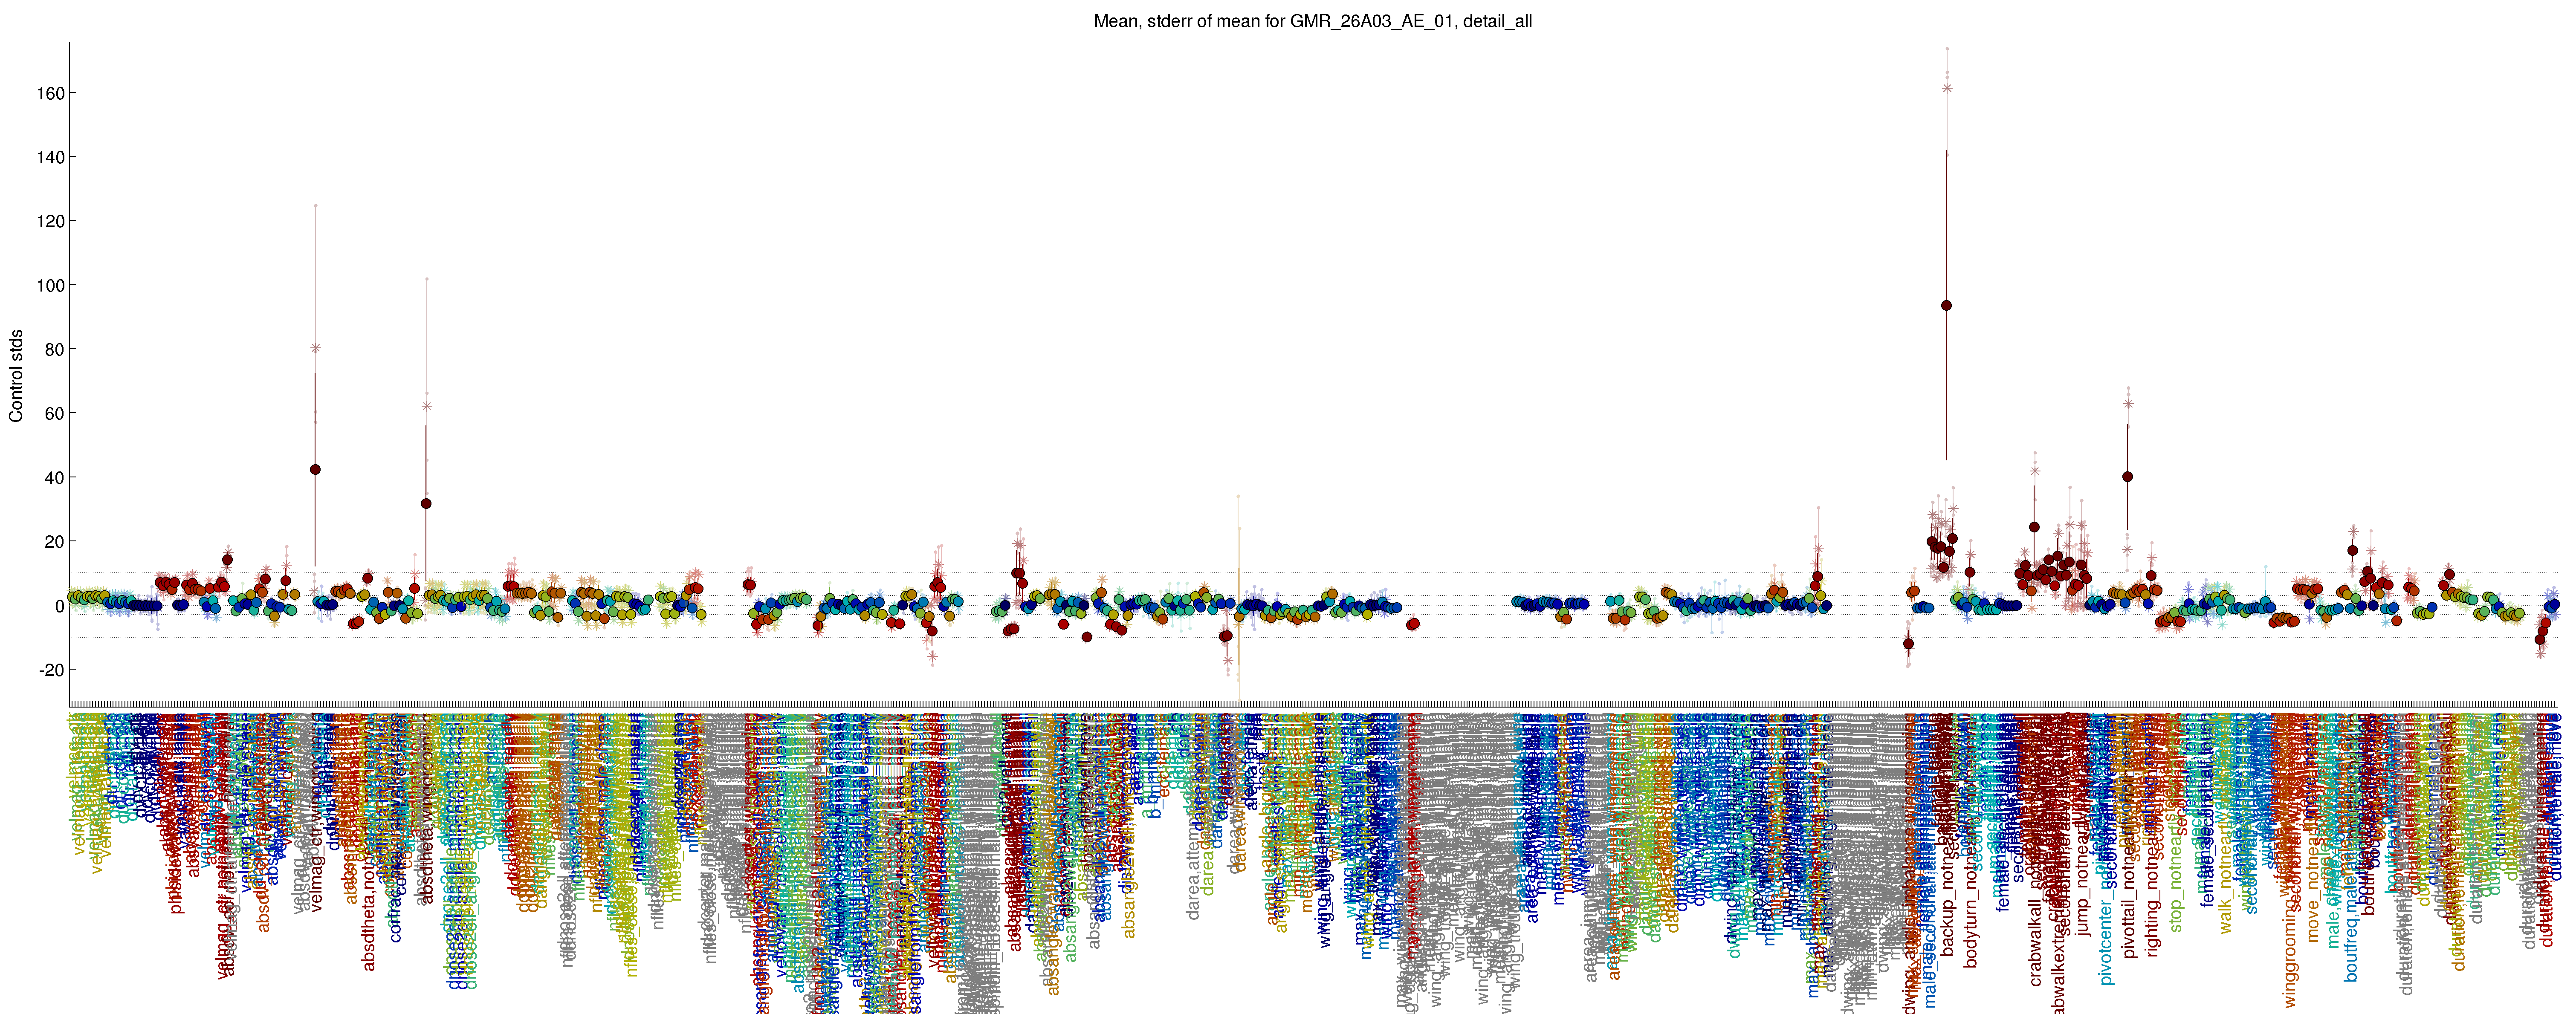Select the dark dot near 40 on right

[2127, 477]
